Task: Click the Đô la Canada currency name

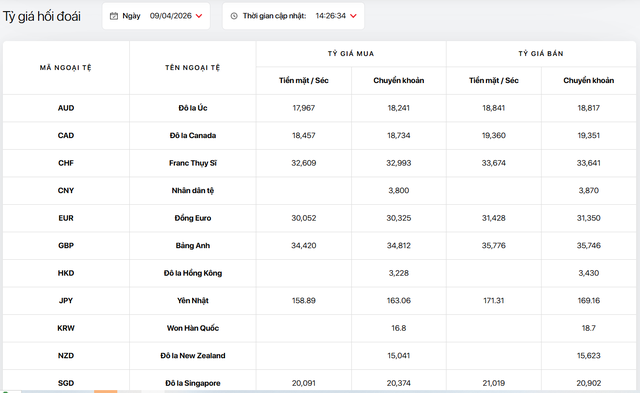Action: coord(193,135)
